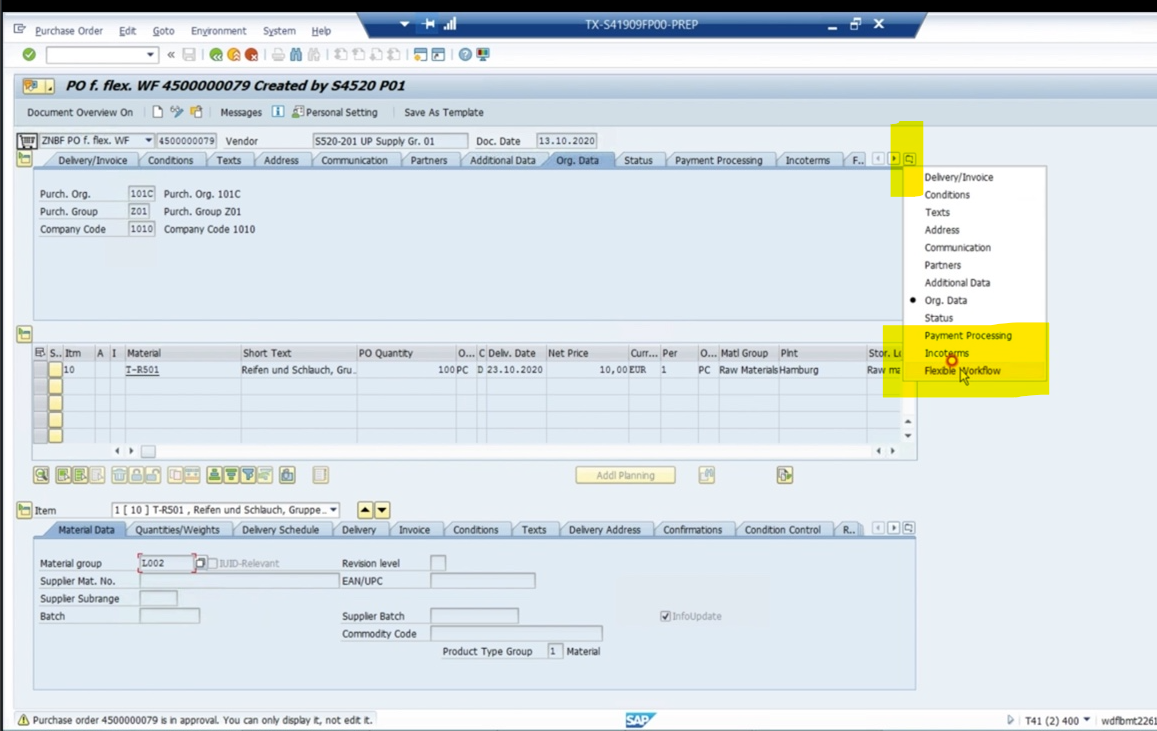
Task: Collapse header section using header toggle icon
Action: click(24, 159)
